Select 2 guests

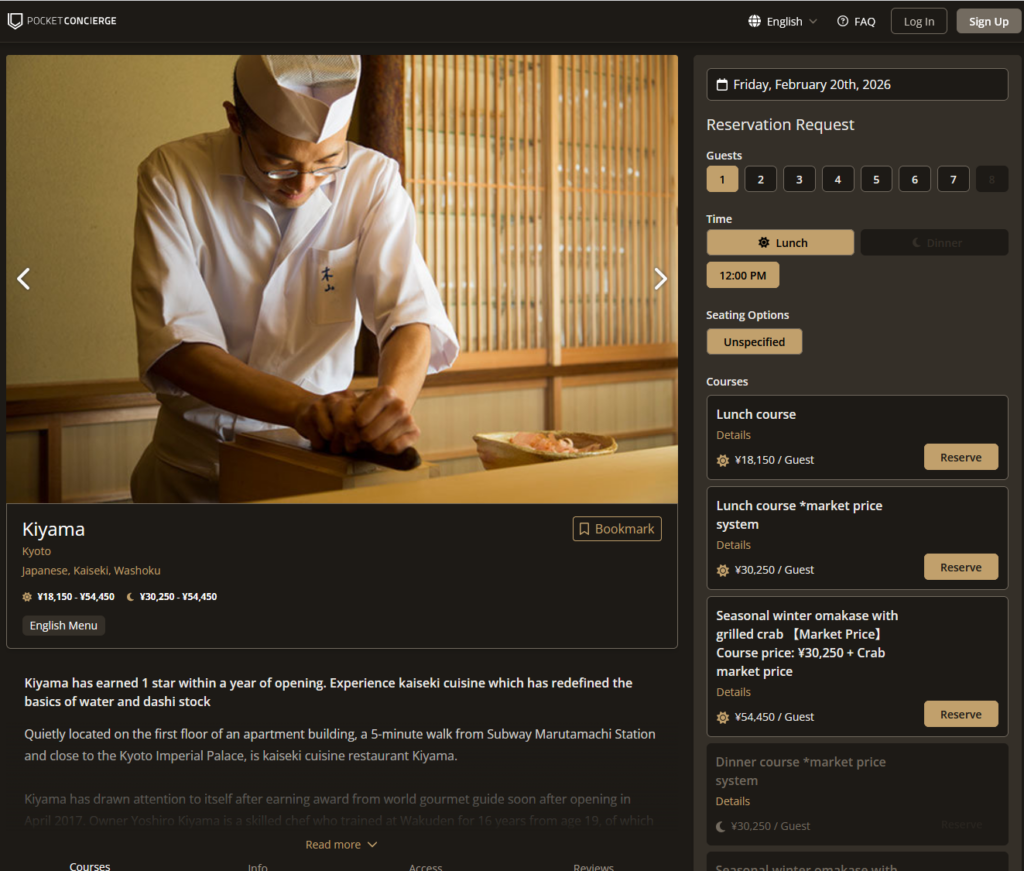(x=760, y=179)
